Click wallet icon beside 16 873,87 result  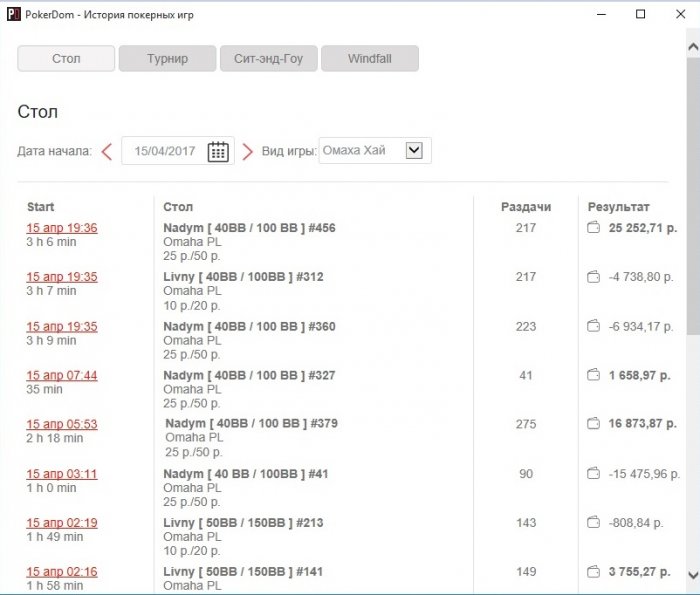pos(594,424)
